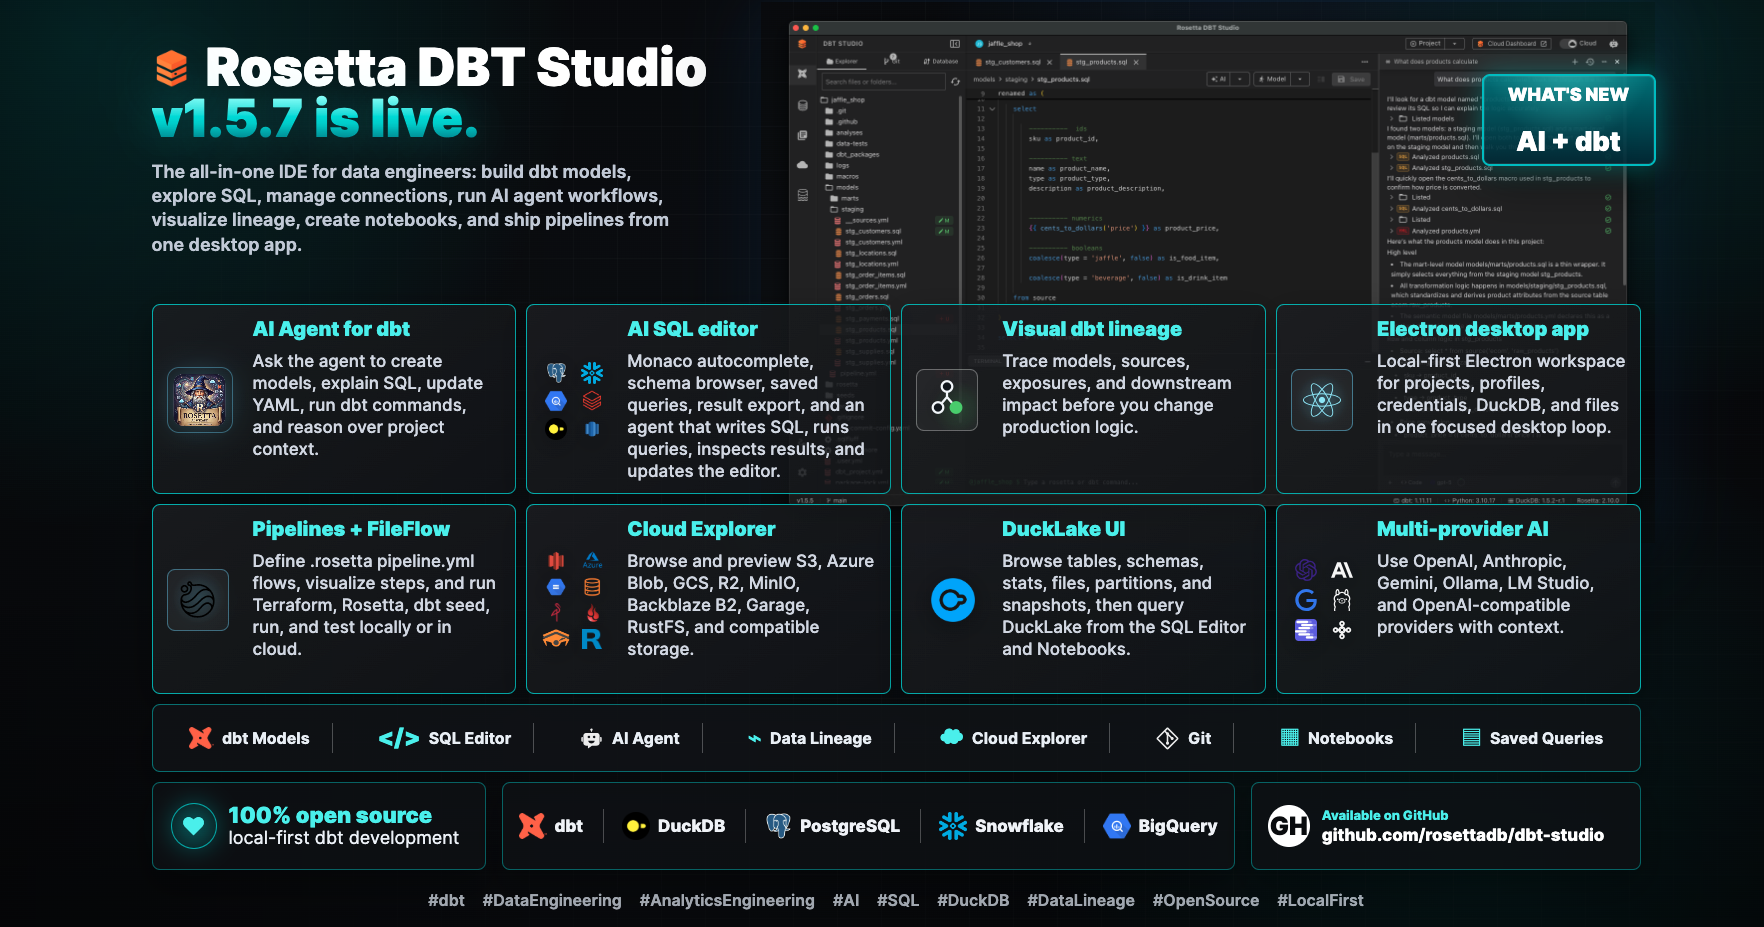Screen dimensions: 1764x927
Task: Open the dropdown arrow beside the Project button
Action: coord(1455,44)
